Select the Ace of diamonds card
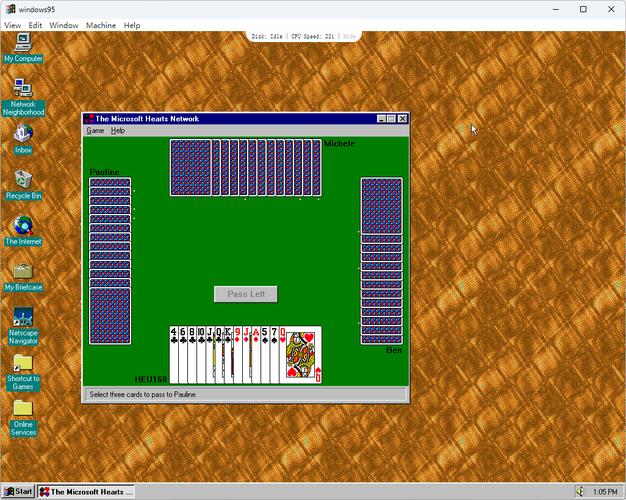 tap(256, 355)
